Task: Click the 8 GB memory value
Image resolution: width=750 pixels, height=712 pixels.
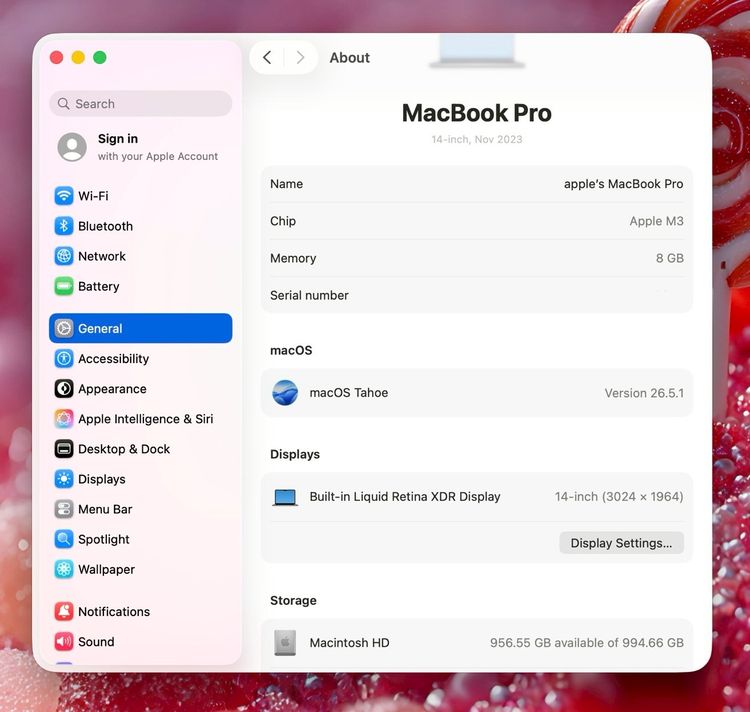Action: coord(670,258)
